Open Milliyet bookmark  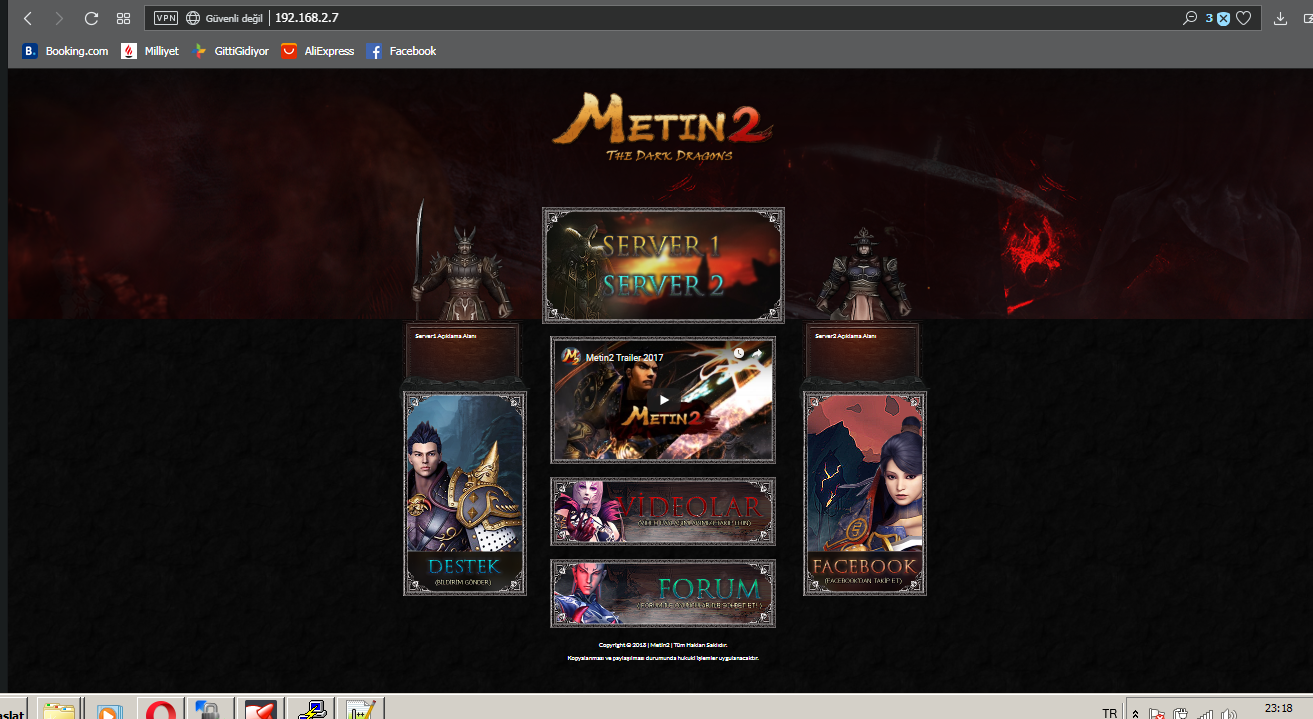pos(150,51)
